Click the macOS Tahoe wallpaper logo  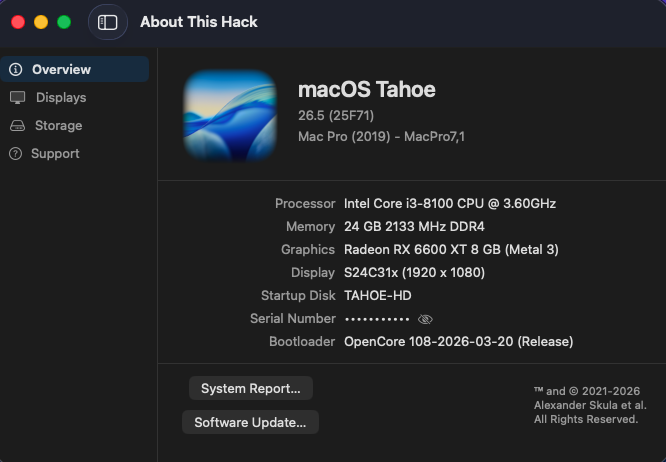(230, 115)
